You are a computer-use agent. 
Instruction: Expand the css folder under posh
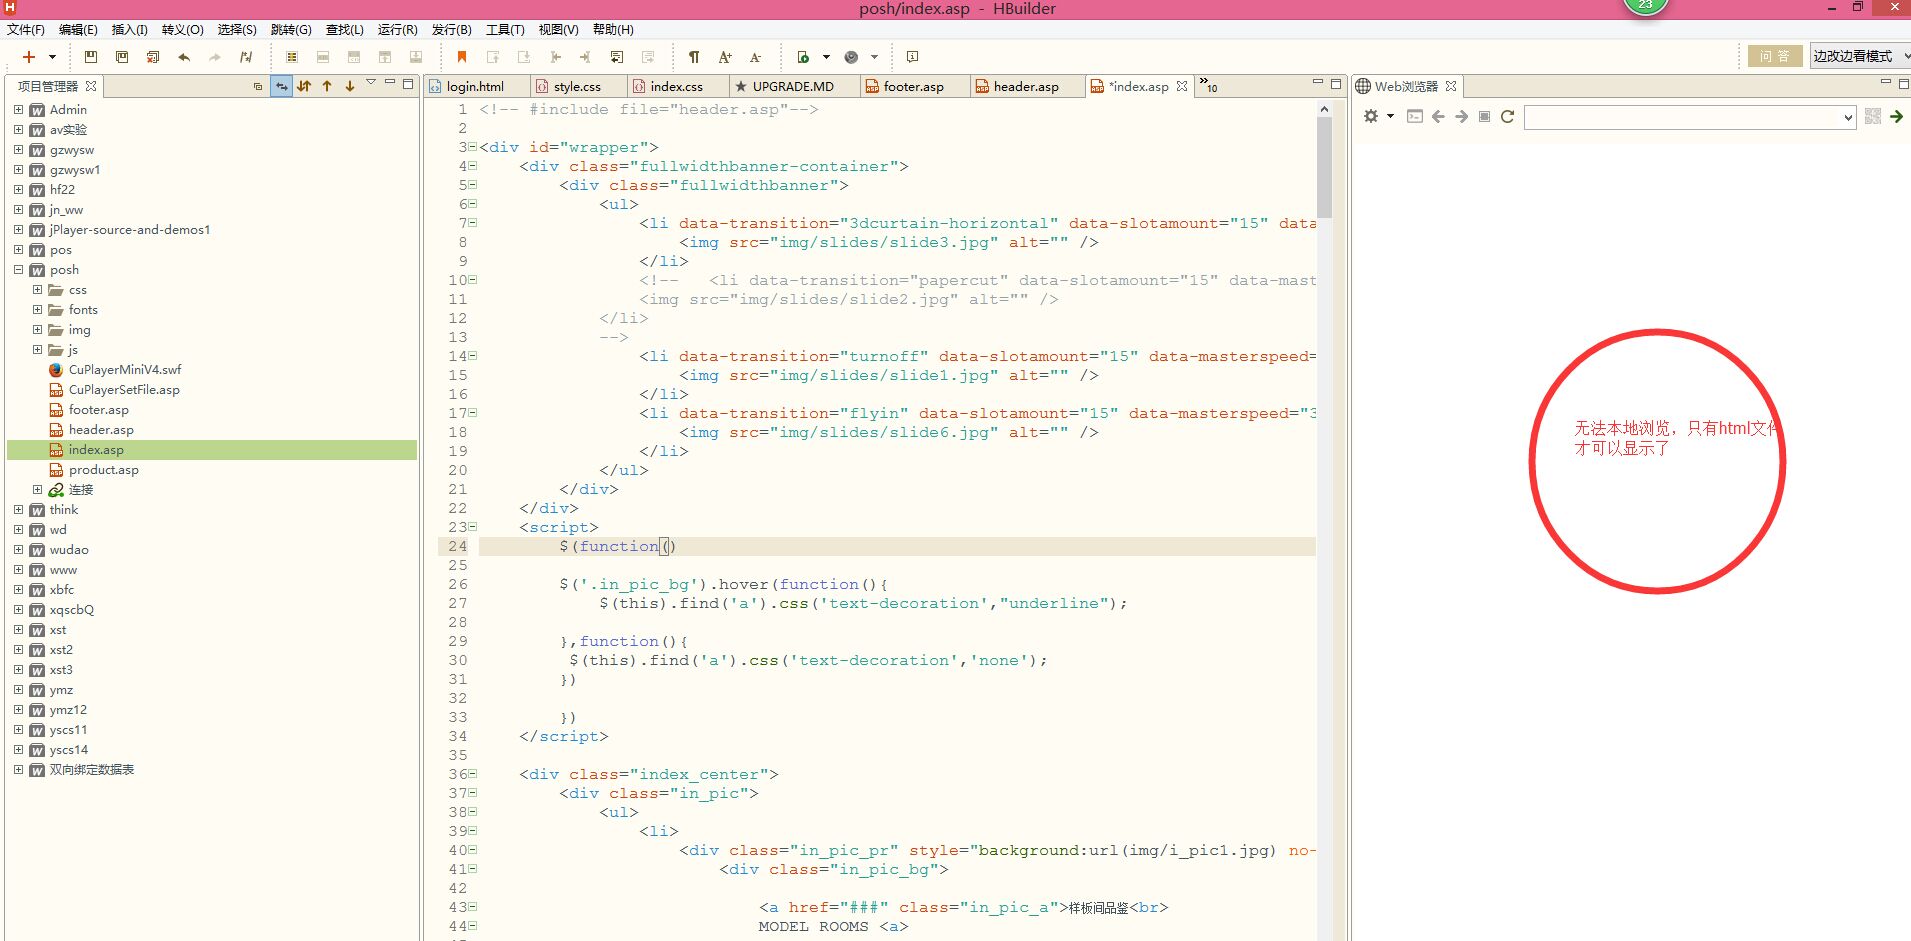(x=38, y=290)
